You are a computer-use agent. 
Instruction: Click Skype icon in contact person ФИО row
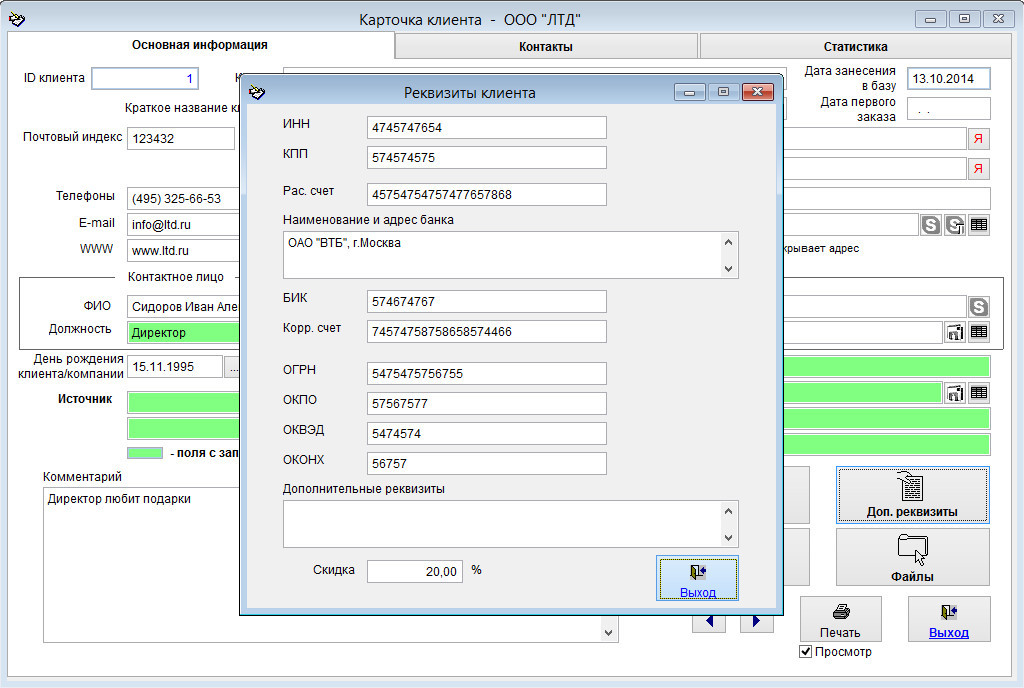coord(979,307)
